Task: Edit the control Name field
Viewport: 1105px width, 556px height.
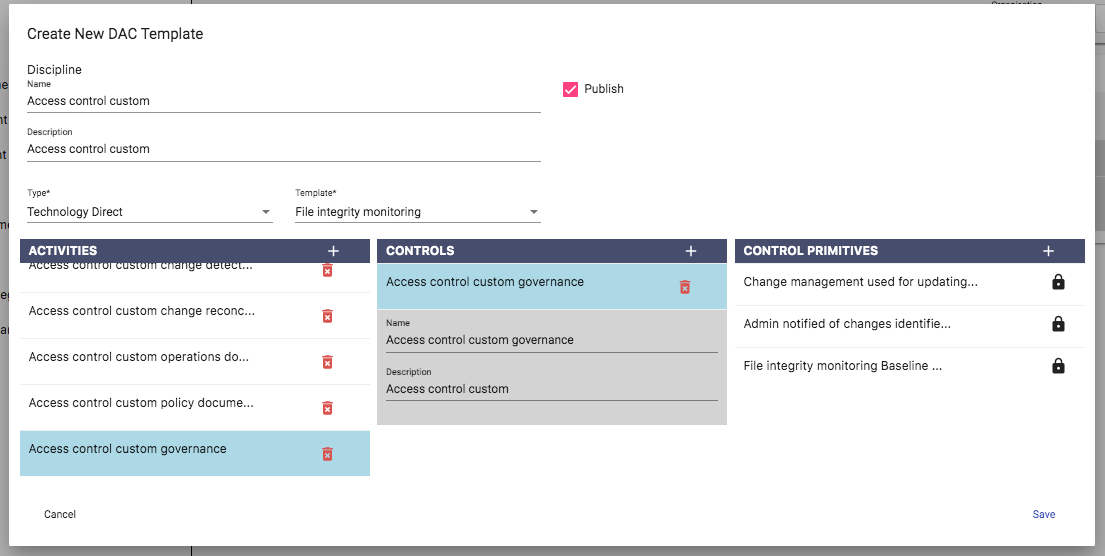Action: [x=552, y=340]
